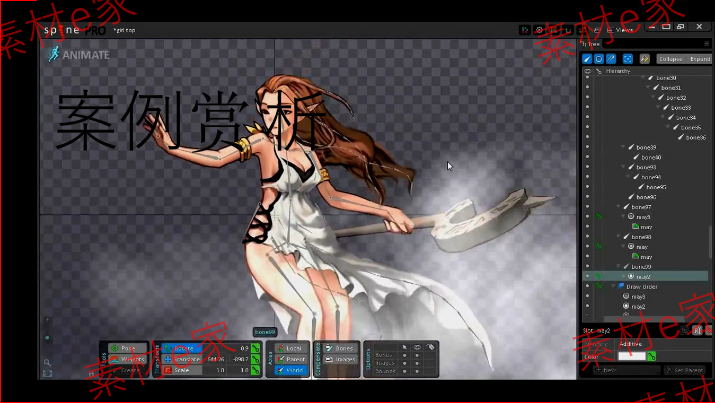Viewport: 715px width, 403px height.
Task: Click the slot Color swatch
Action: click(x=632, y=356)
